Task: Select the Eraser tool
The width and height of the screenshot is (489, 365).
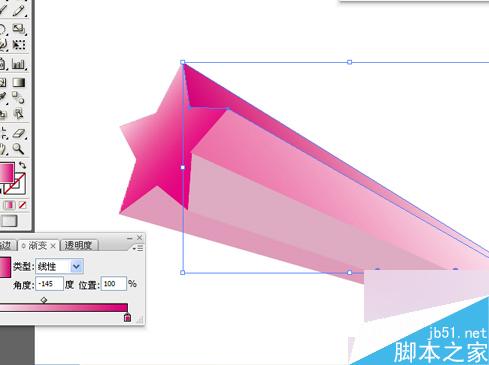Action: coord(19,133)
